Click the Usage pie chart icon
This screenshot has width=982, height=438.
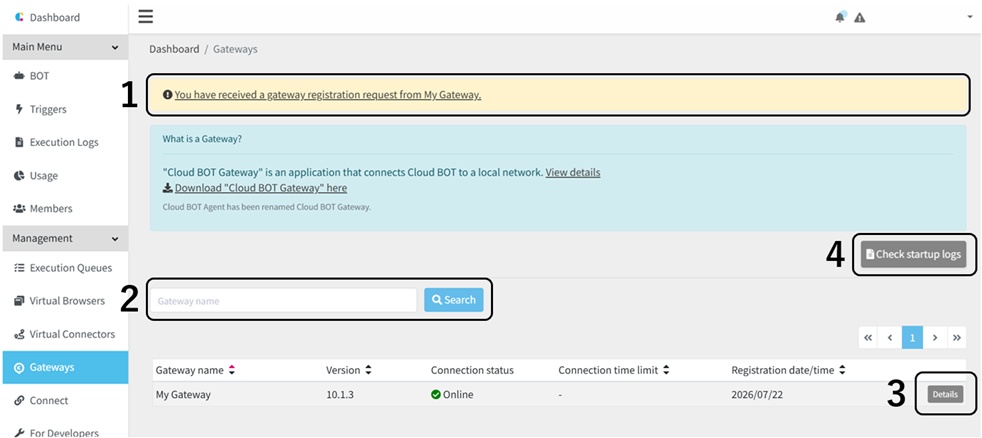tap(19, 175)
